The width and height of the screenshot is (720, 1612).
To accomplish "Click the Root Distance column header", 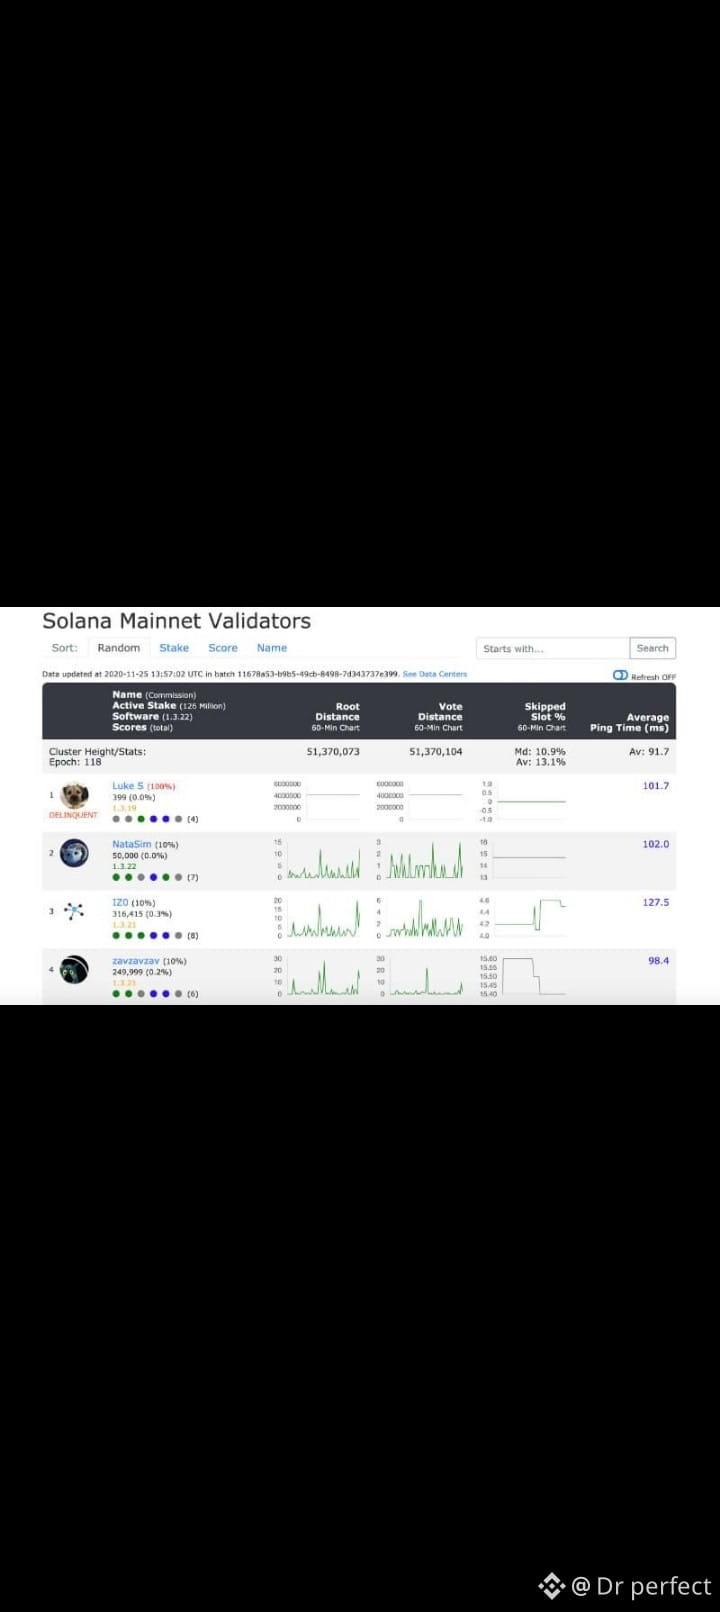I will tap(337, 716).
